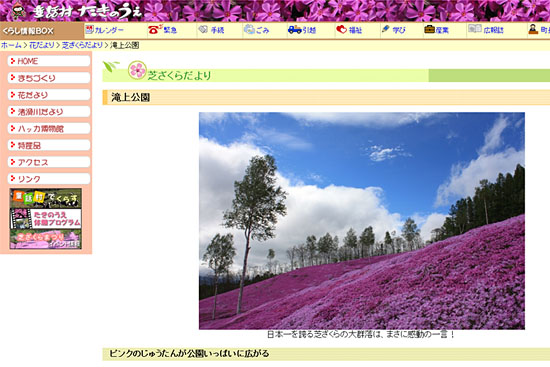The image size is (550, 367).
Task: Click 滝上公園 in the breadcrumb
Action: coord(124,45)
